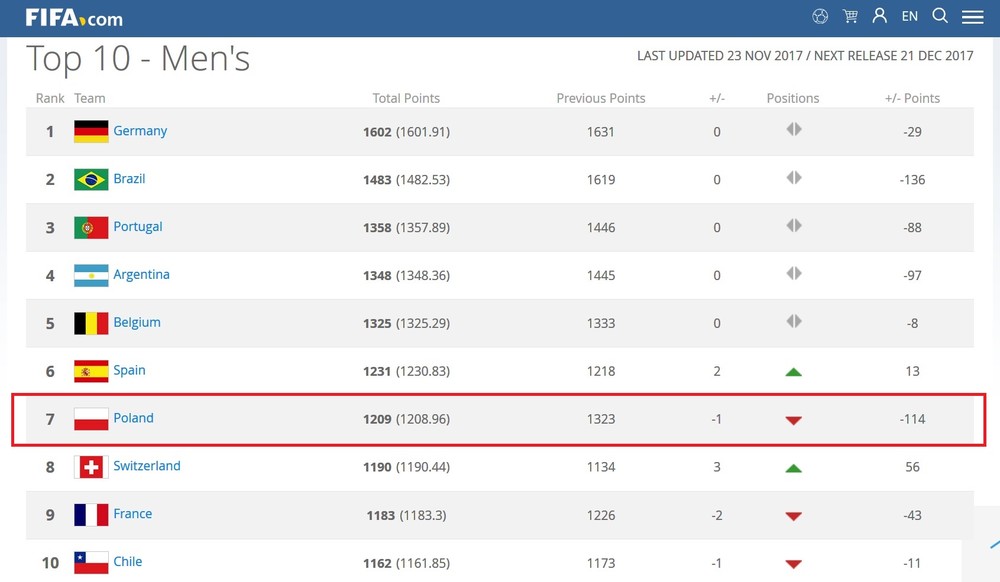Image resolution: width=1000 pixels, height=582 pixels.
Task: Open the Portugal team link
Action: point(138,227)
